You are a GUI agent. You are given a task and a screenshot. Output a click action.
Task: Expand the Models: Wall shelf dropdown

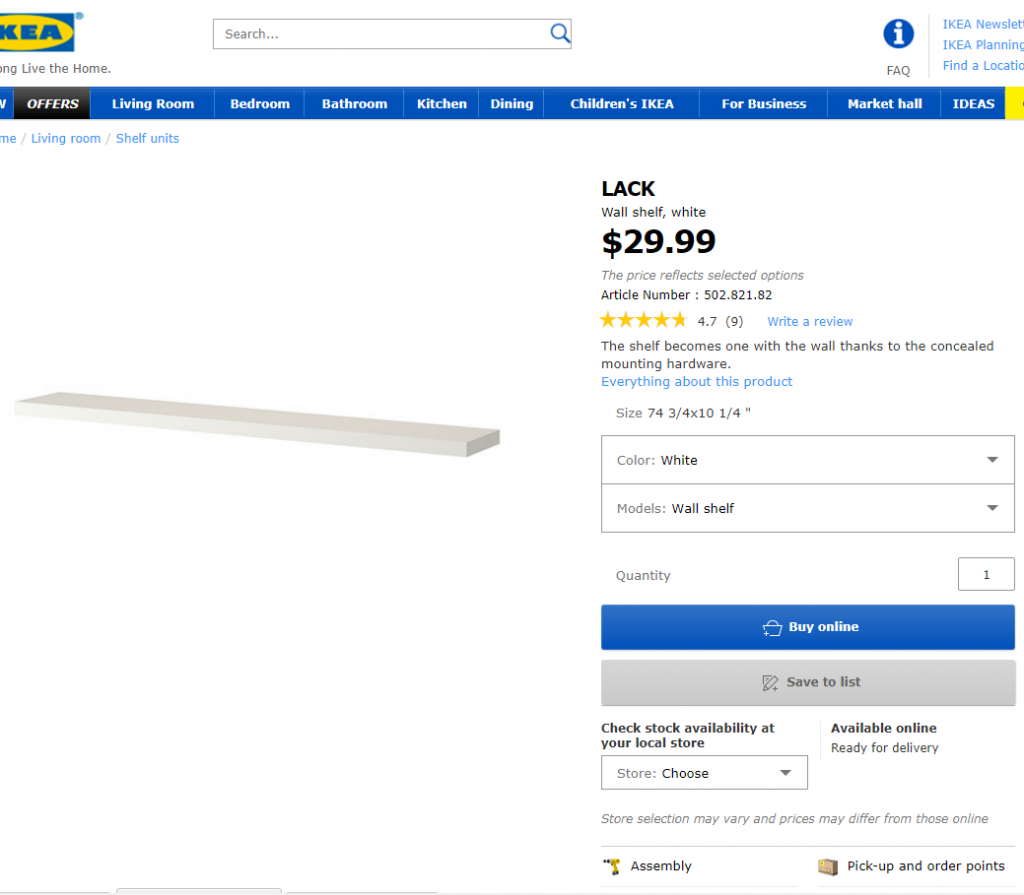point(807,508)
